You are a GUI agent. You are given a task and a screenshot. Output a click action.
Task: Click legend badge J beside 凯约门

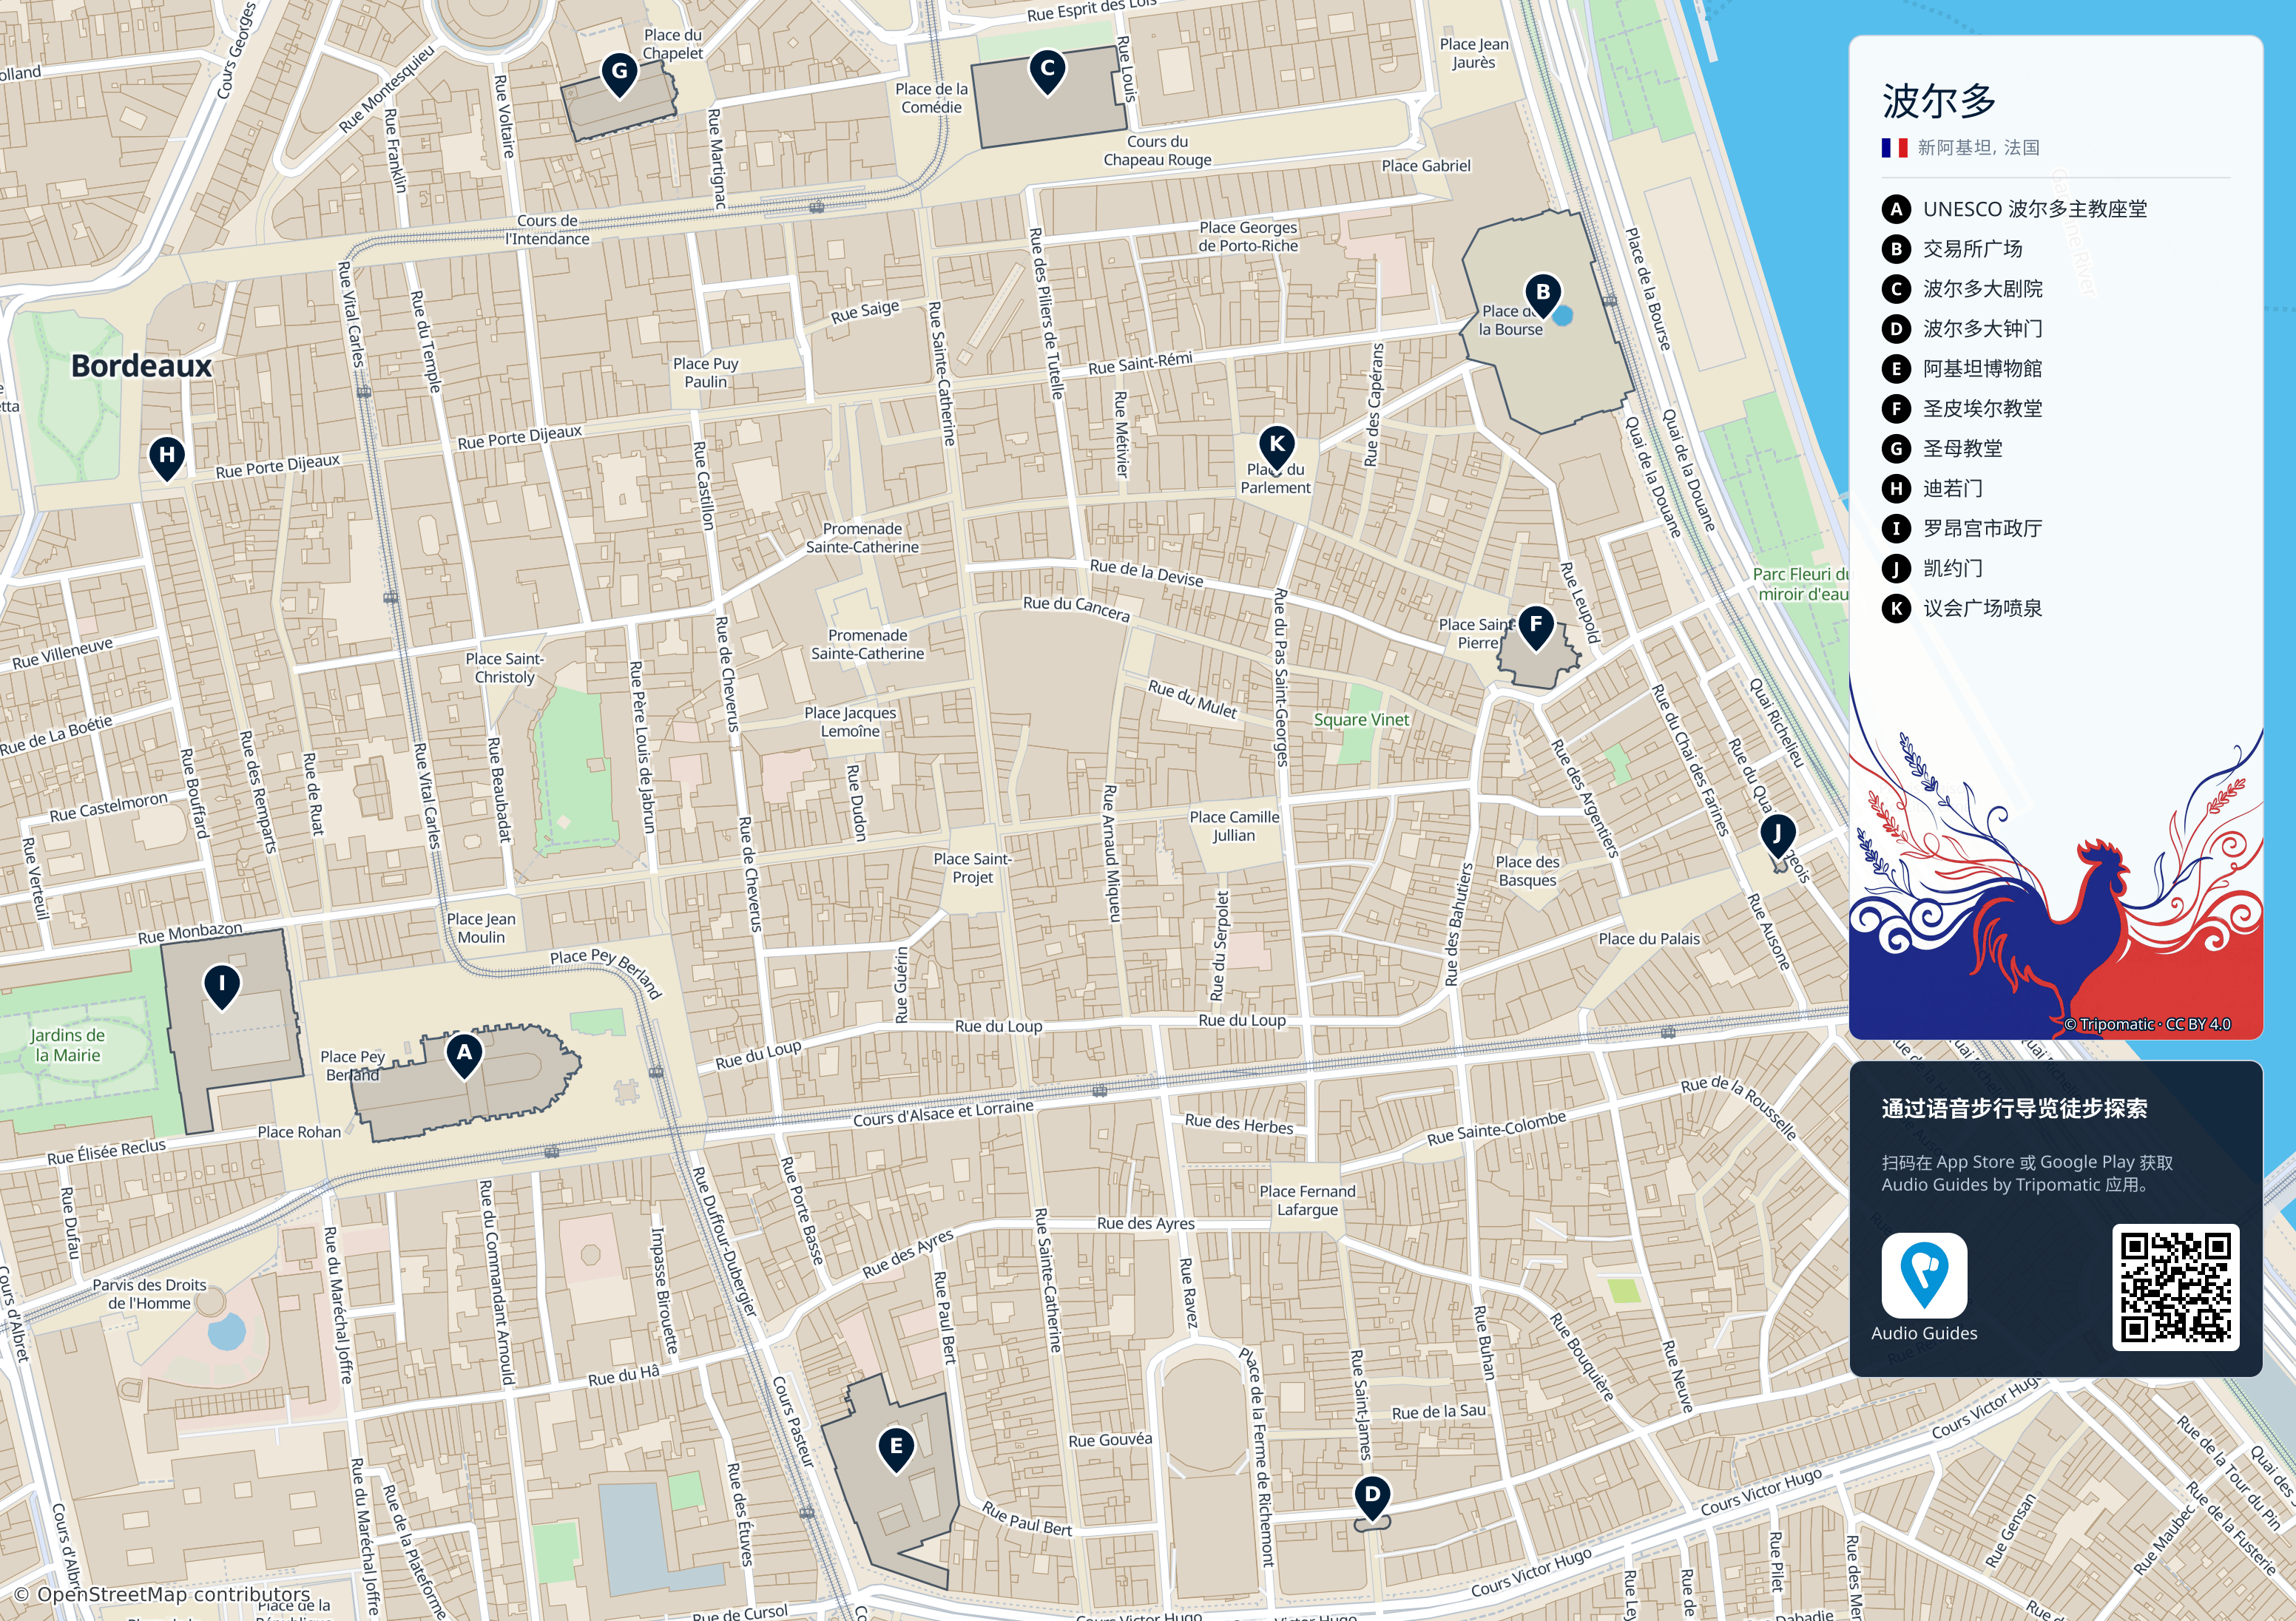click(x=1896, y=569)
